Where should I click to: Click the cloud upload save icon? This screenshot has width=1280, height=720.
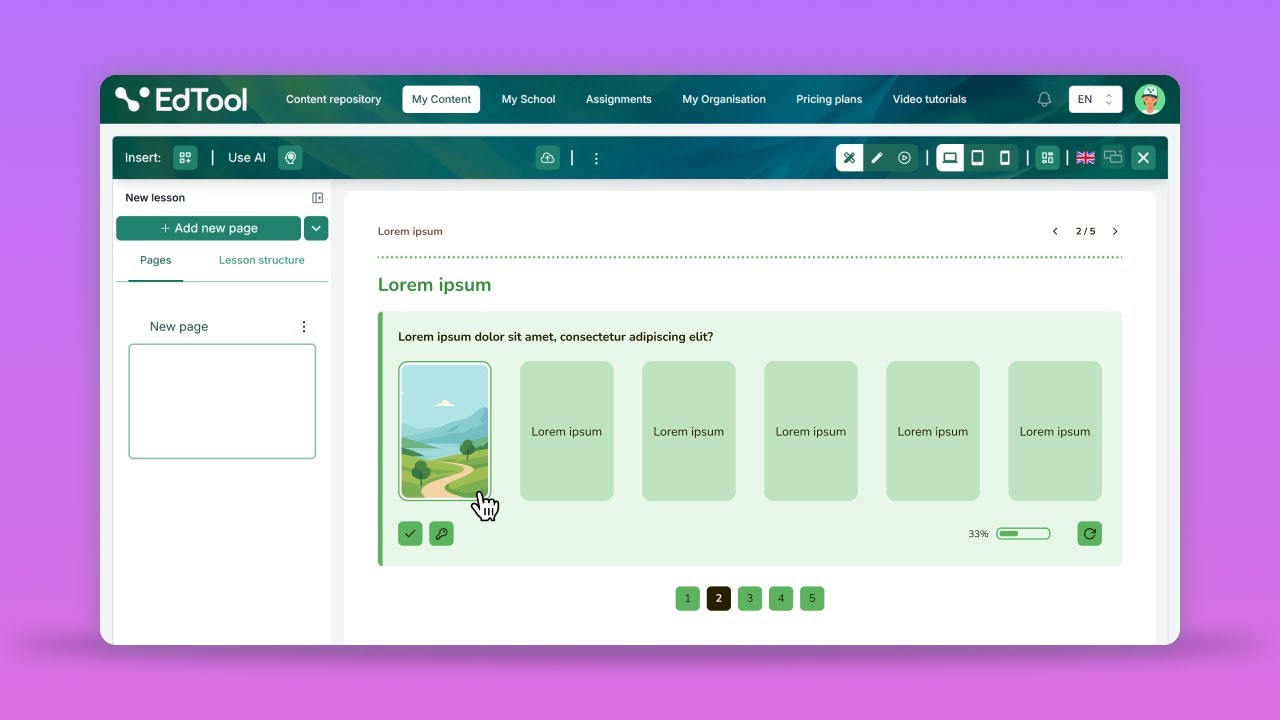547,158
